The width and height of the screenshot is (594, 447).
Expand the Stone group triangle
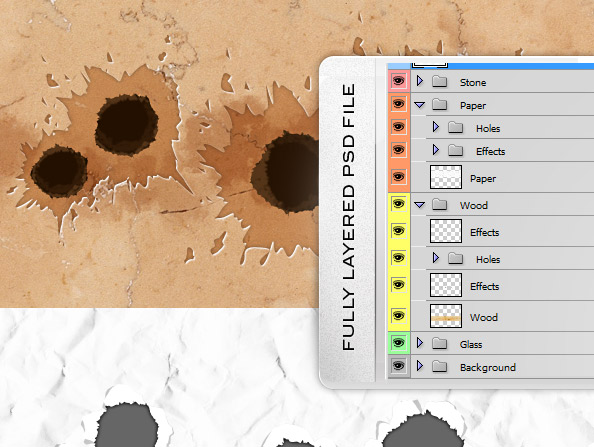419,81
